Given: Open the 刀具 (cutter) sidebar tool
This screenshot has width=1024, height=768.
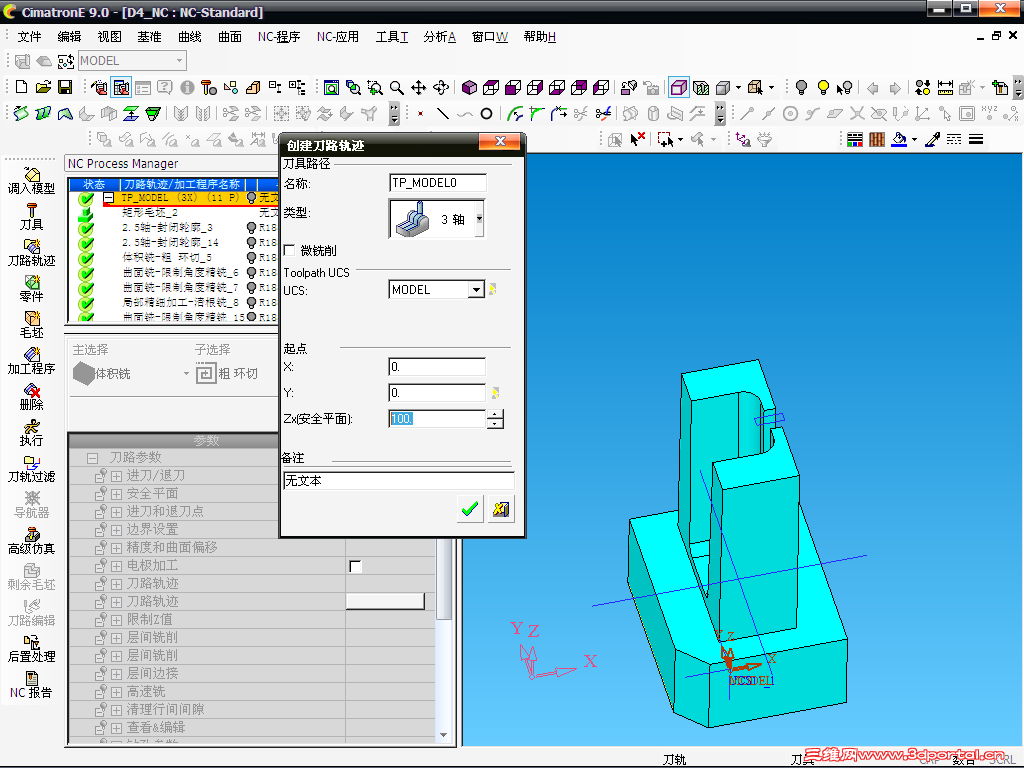Looking at the screenshot, I should point(31,217).
